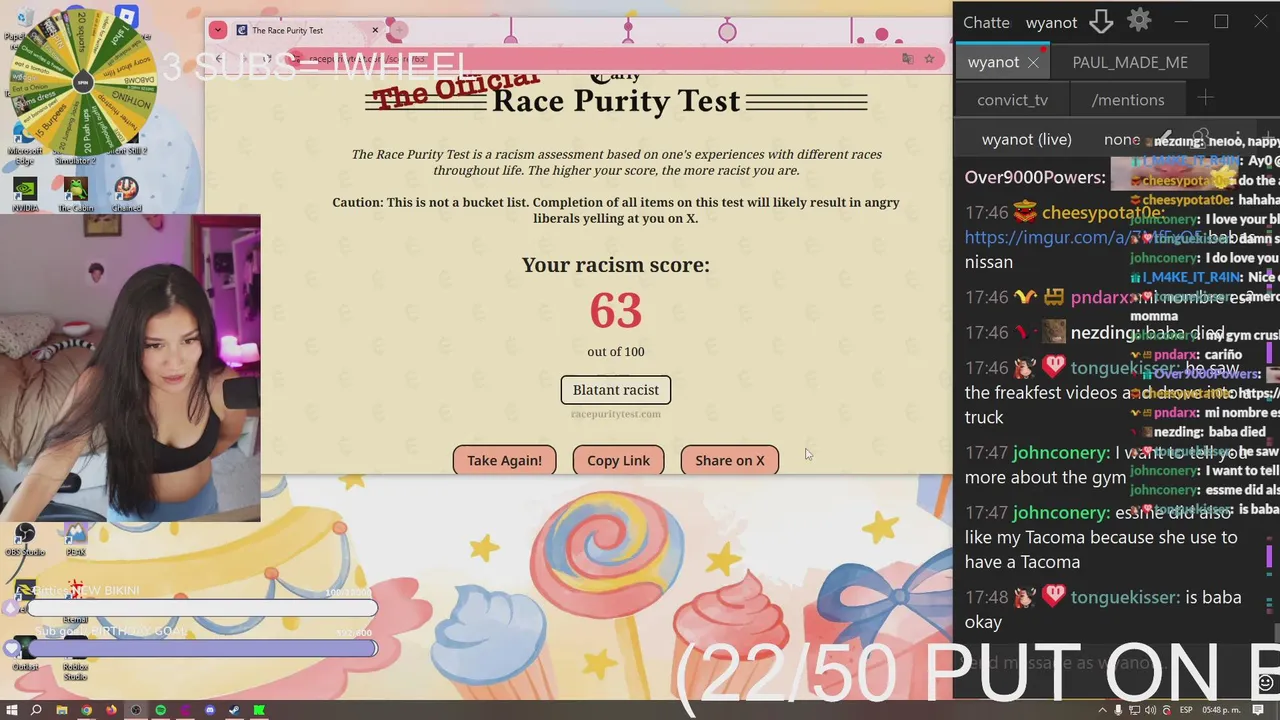Open NVIDIA desktop icon
Image resolution: width=1280 pixels, height=720 pixels.
25,195
